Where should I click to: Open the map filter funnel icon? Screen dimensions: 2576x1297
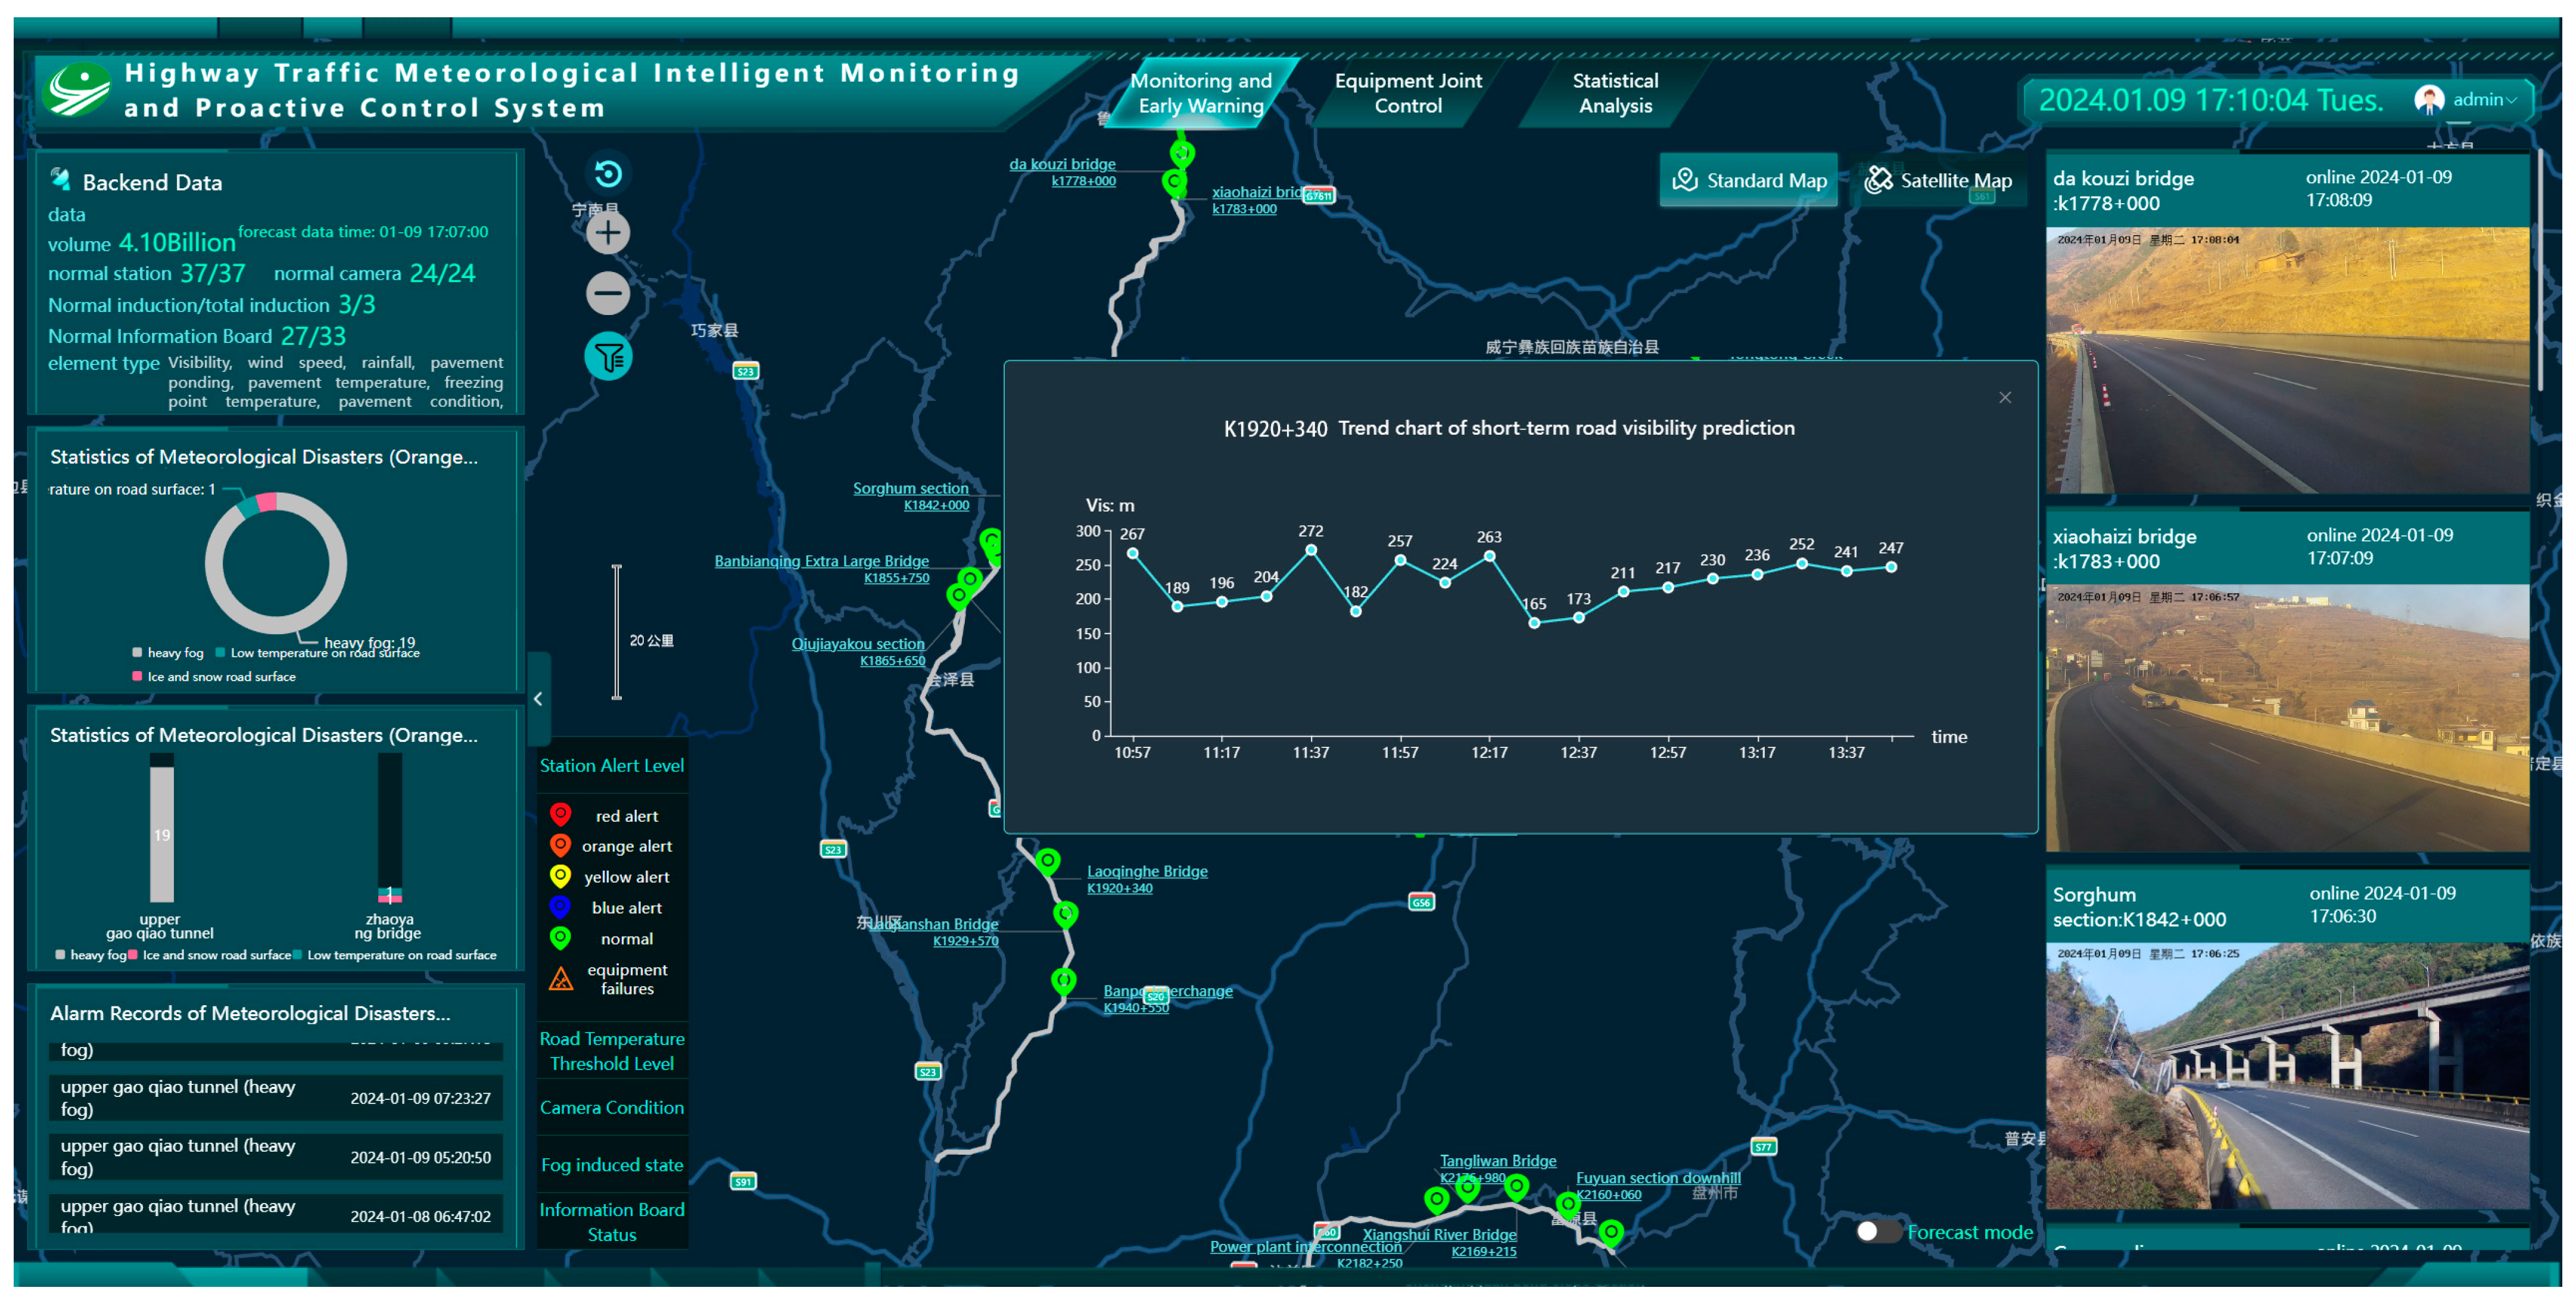point(608,356)
